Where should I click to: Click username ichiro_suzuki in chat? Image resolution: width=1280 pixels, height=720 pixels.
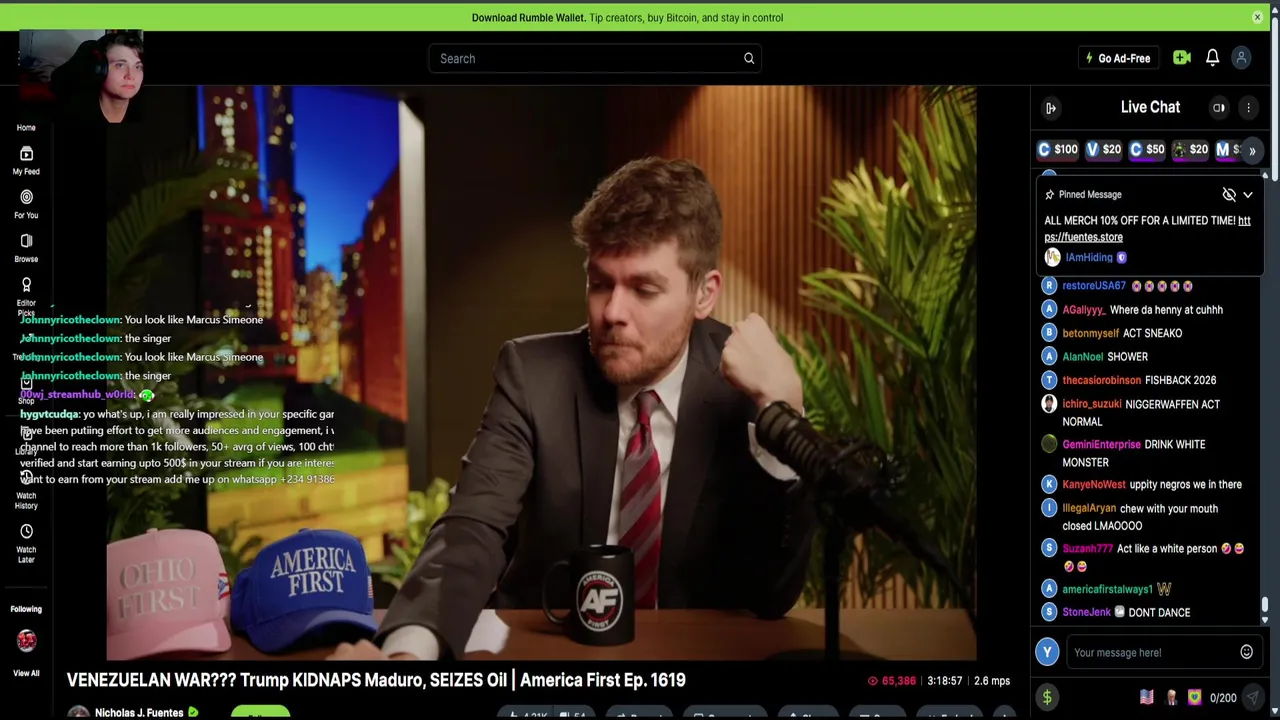(1091, 405)
